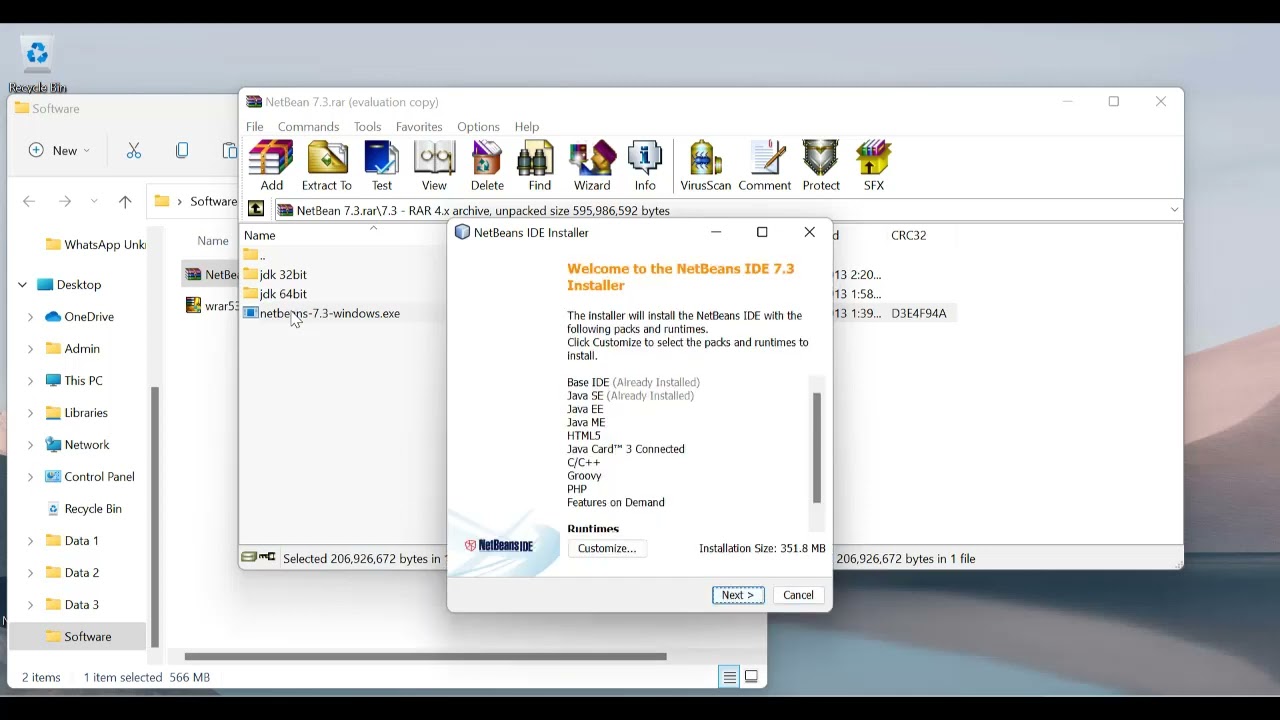Click the Protect toolbar icon

pos(821,166)
